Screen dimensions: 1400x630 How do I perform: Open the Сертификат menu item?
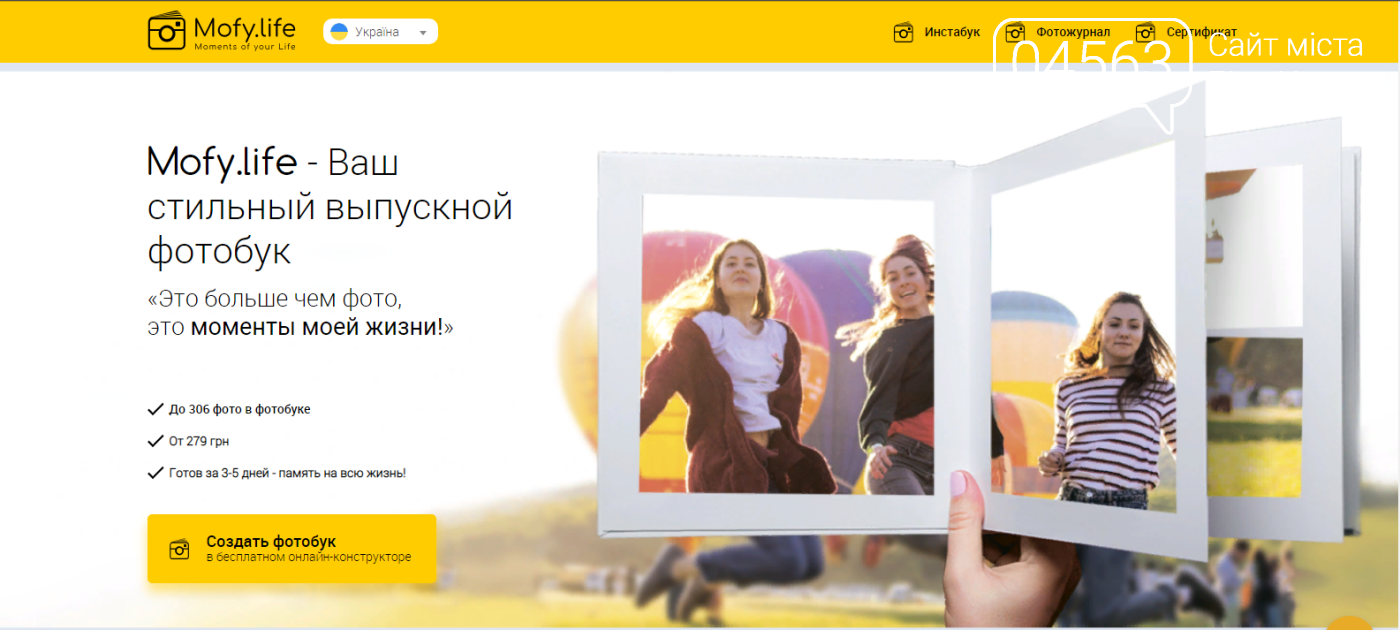1201,32
